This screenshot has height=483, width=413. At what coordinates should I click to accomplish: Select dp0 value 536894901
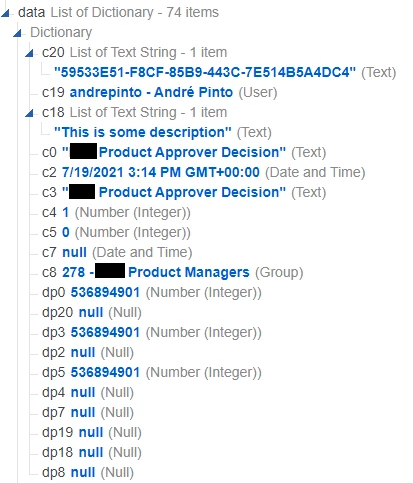[105, 292]
